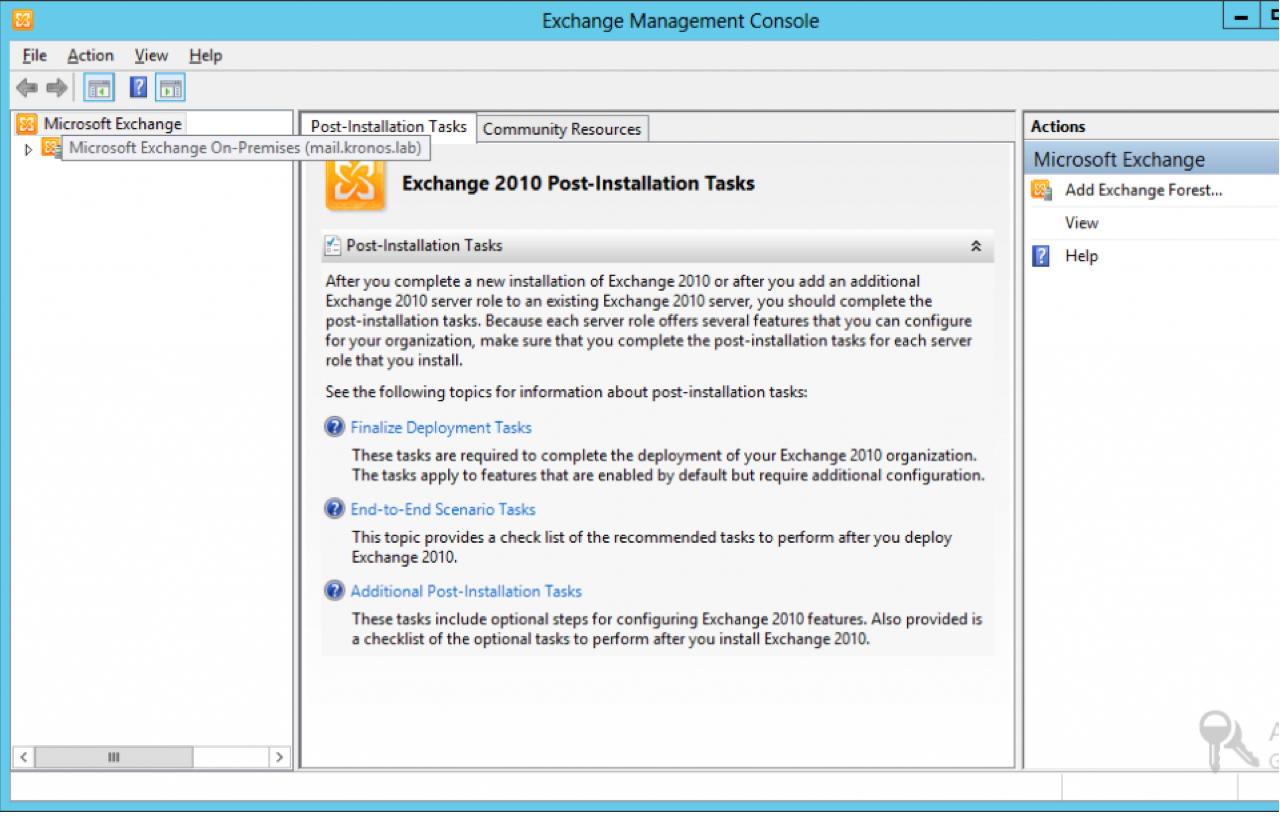Expand the Microsoft Exchange On-Premises node
The width and height of the screenshot is (1280, 817).
[28, 149]
